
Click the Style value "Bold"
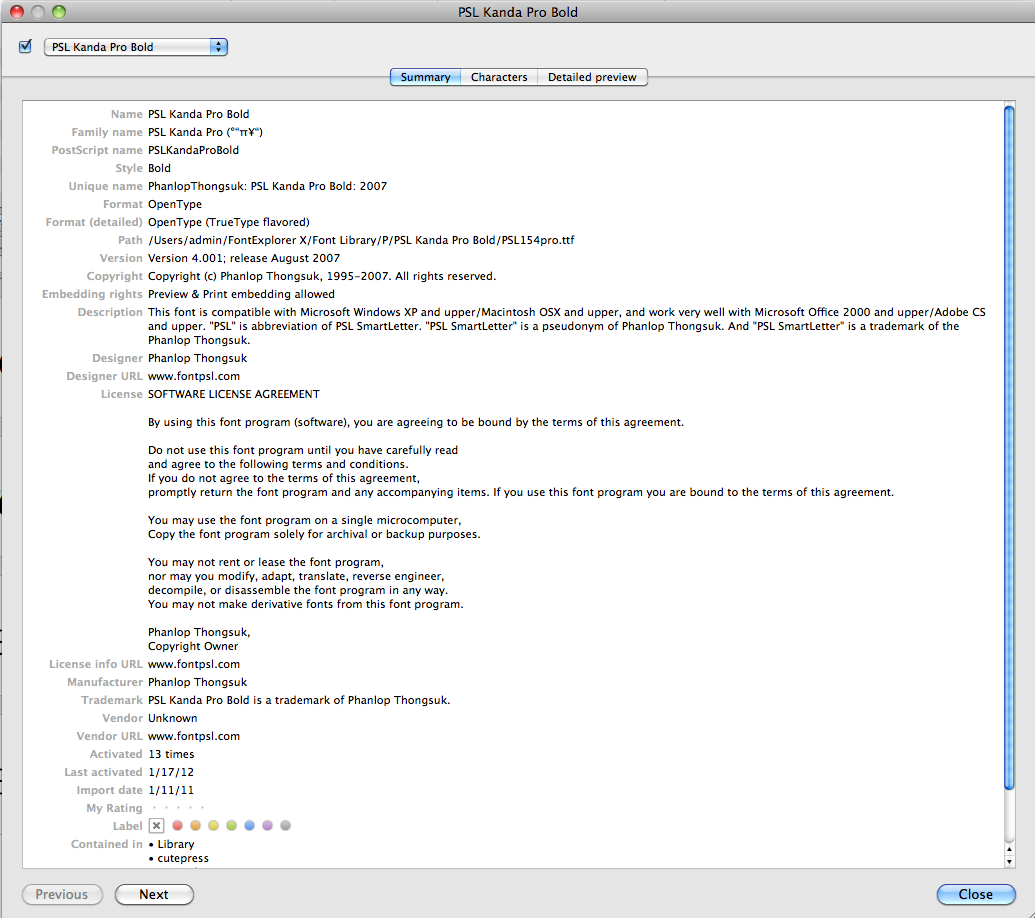click(x=159, y=168)
